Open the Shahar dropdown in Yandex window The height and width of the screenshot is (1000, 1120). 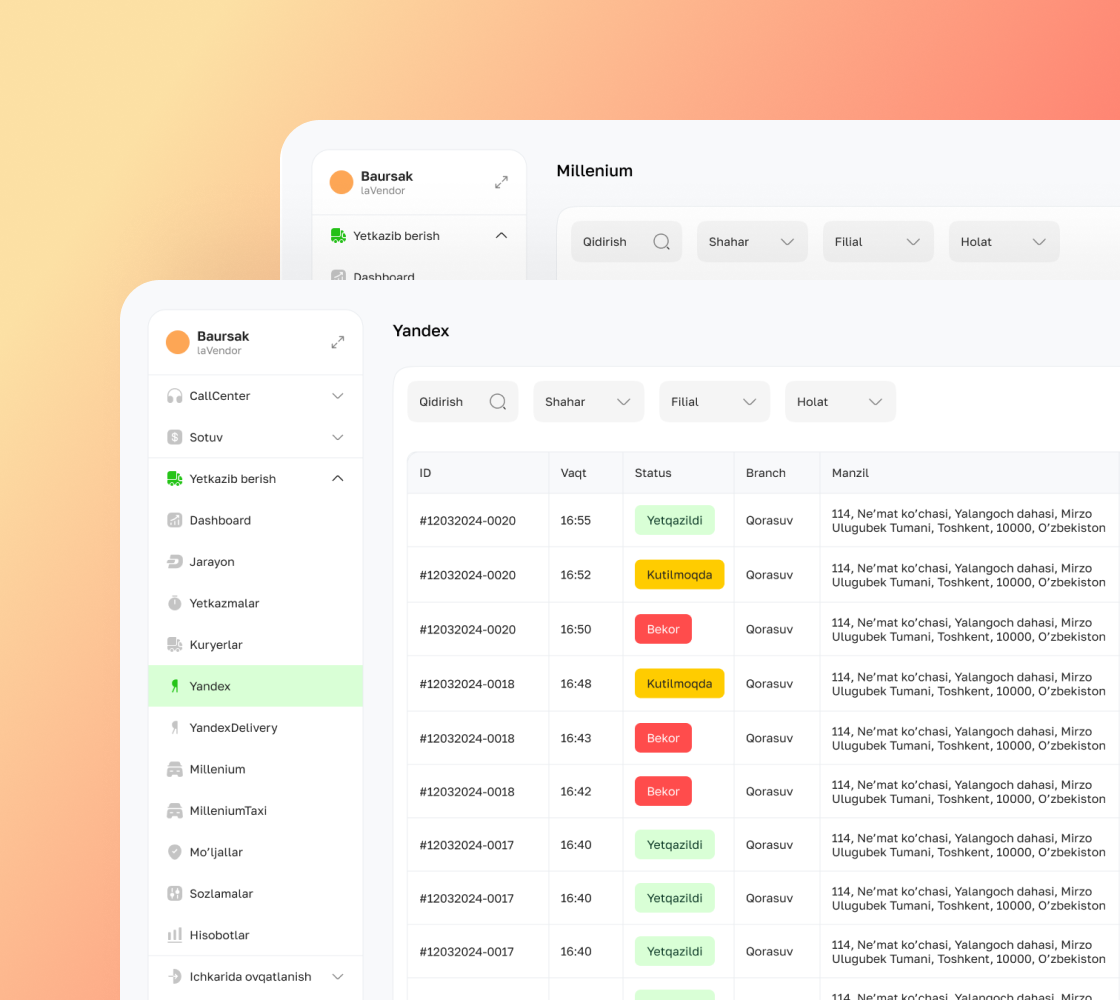pyautogui.click(x=589, y=401)
